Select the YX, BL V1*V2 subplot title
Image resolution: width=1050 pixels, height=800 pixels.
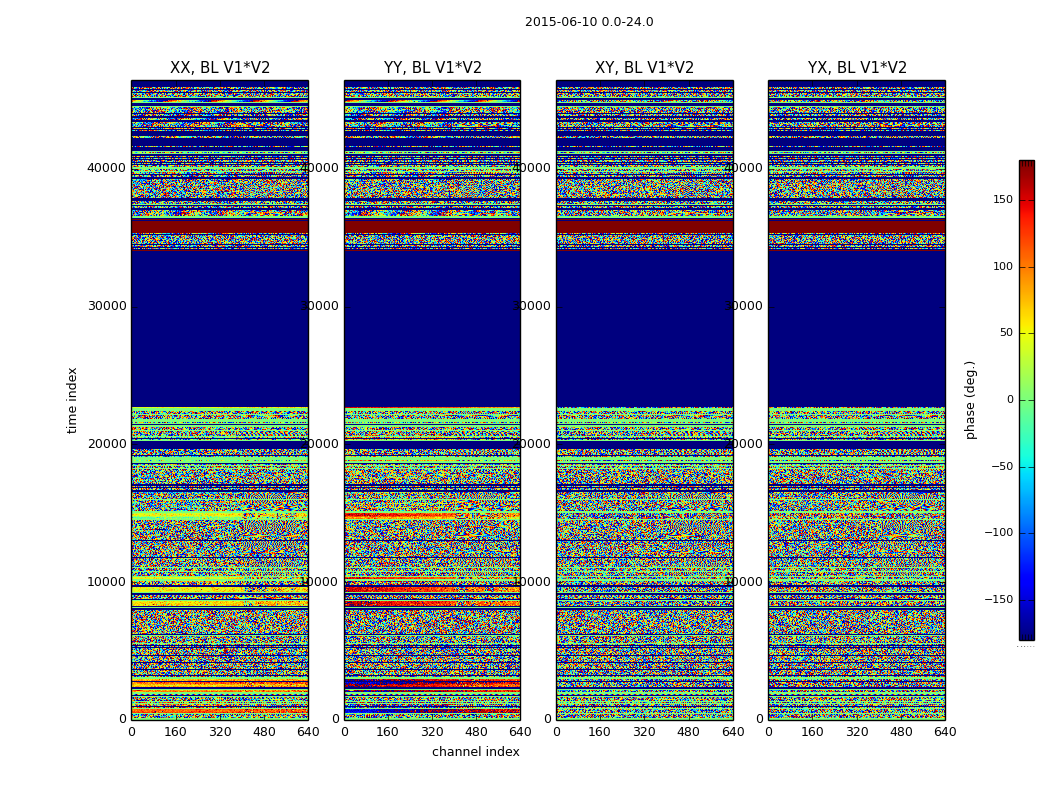tap(857, 68)
